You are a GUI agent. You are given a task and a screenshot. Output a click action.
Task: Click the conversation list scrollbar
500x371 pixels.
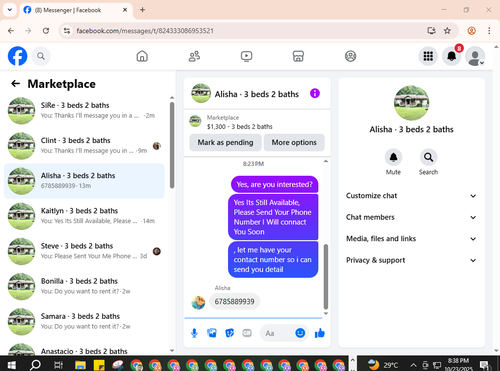pyautogui.click(x=172, y=145)
